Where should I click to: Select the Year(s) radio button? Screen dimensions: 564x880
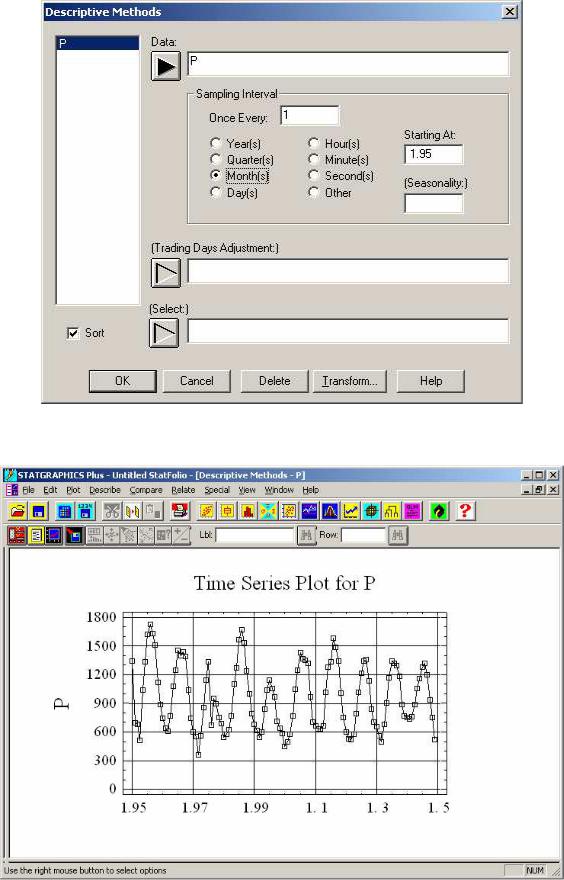215,143
